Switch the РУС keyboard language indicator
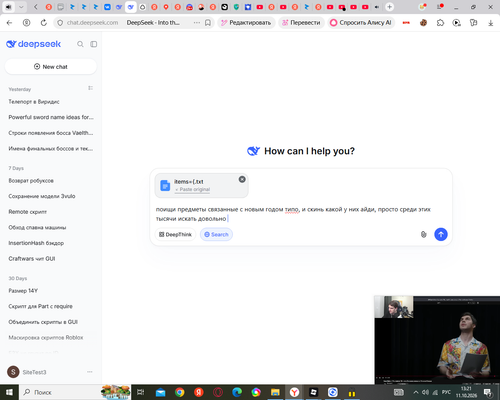500x400 pixels. tap(446, 392)
